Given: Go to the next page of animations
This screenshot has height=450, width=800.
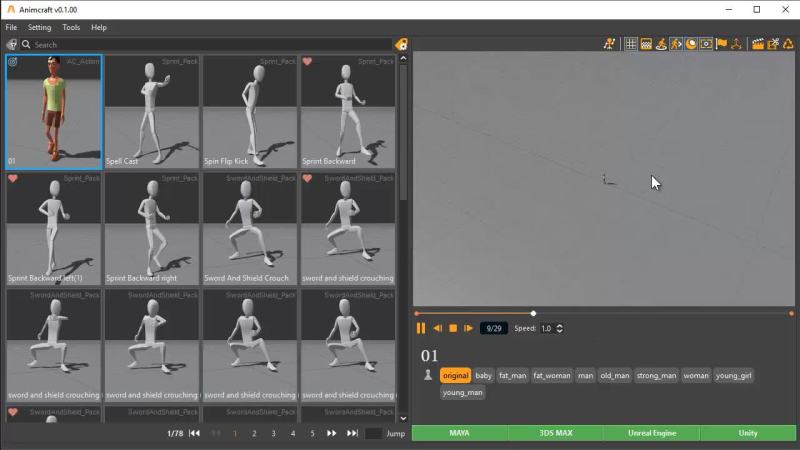Looking at the screenshot, I should (331, 433).
